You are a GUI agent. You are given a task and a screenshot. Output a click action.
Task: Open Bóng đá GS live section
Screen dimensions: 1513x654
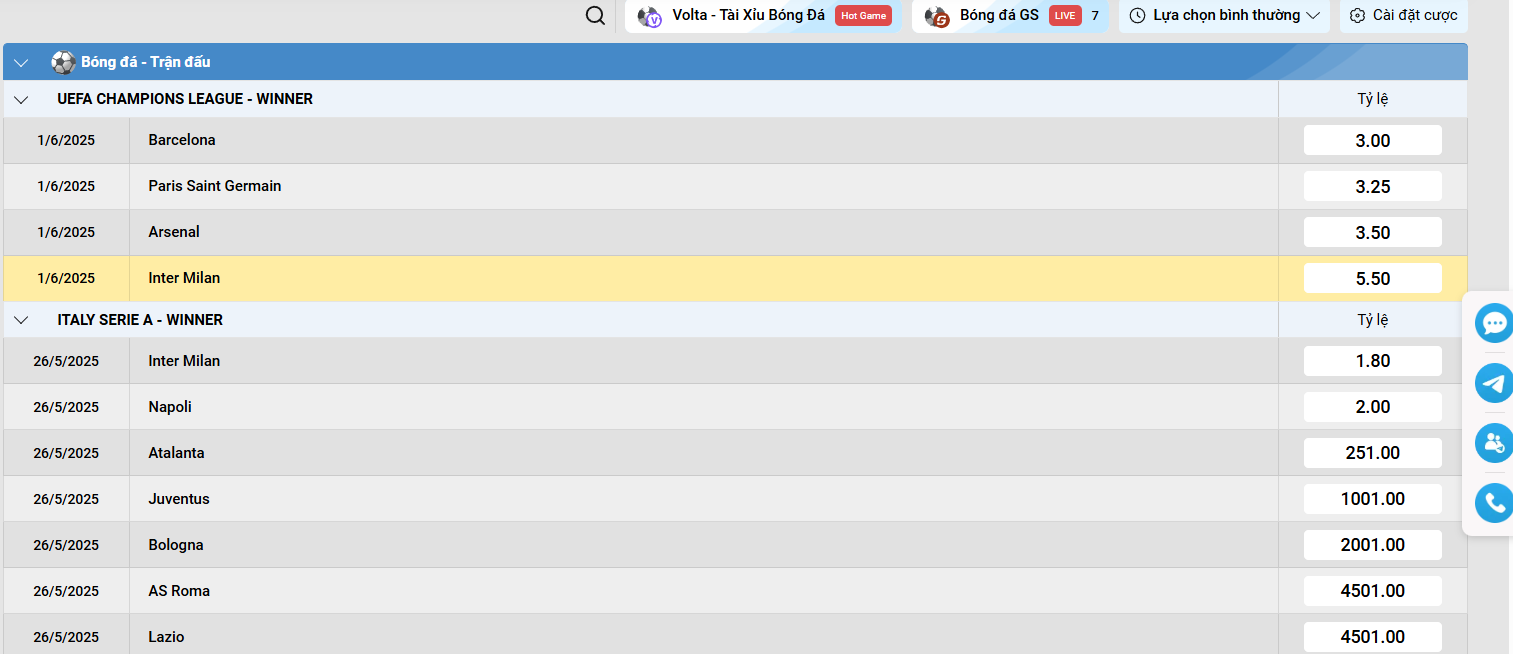pos(1010,15)
